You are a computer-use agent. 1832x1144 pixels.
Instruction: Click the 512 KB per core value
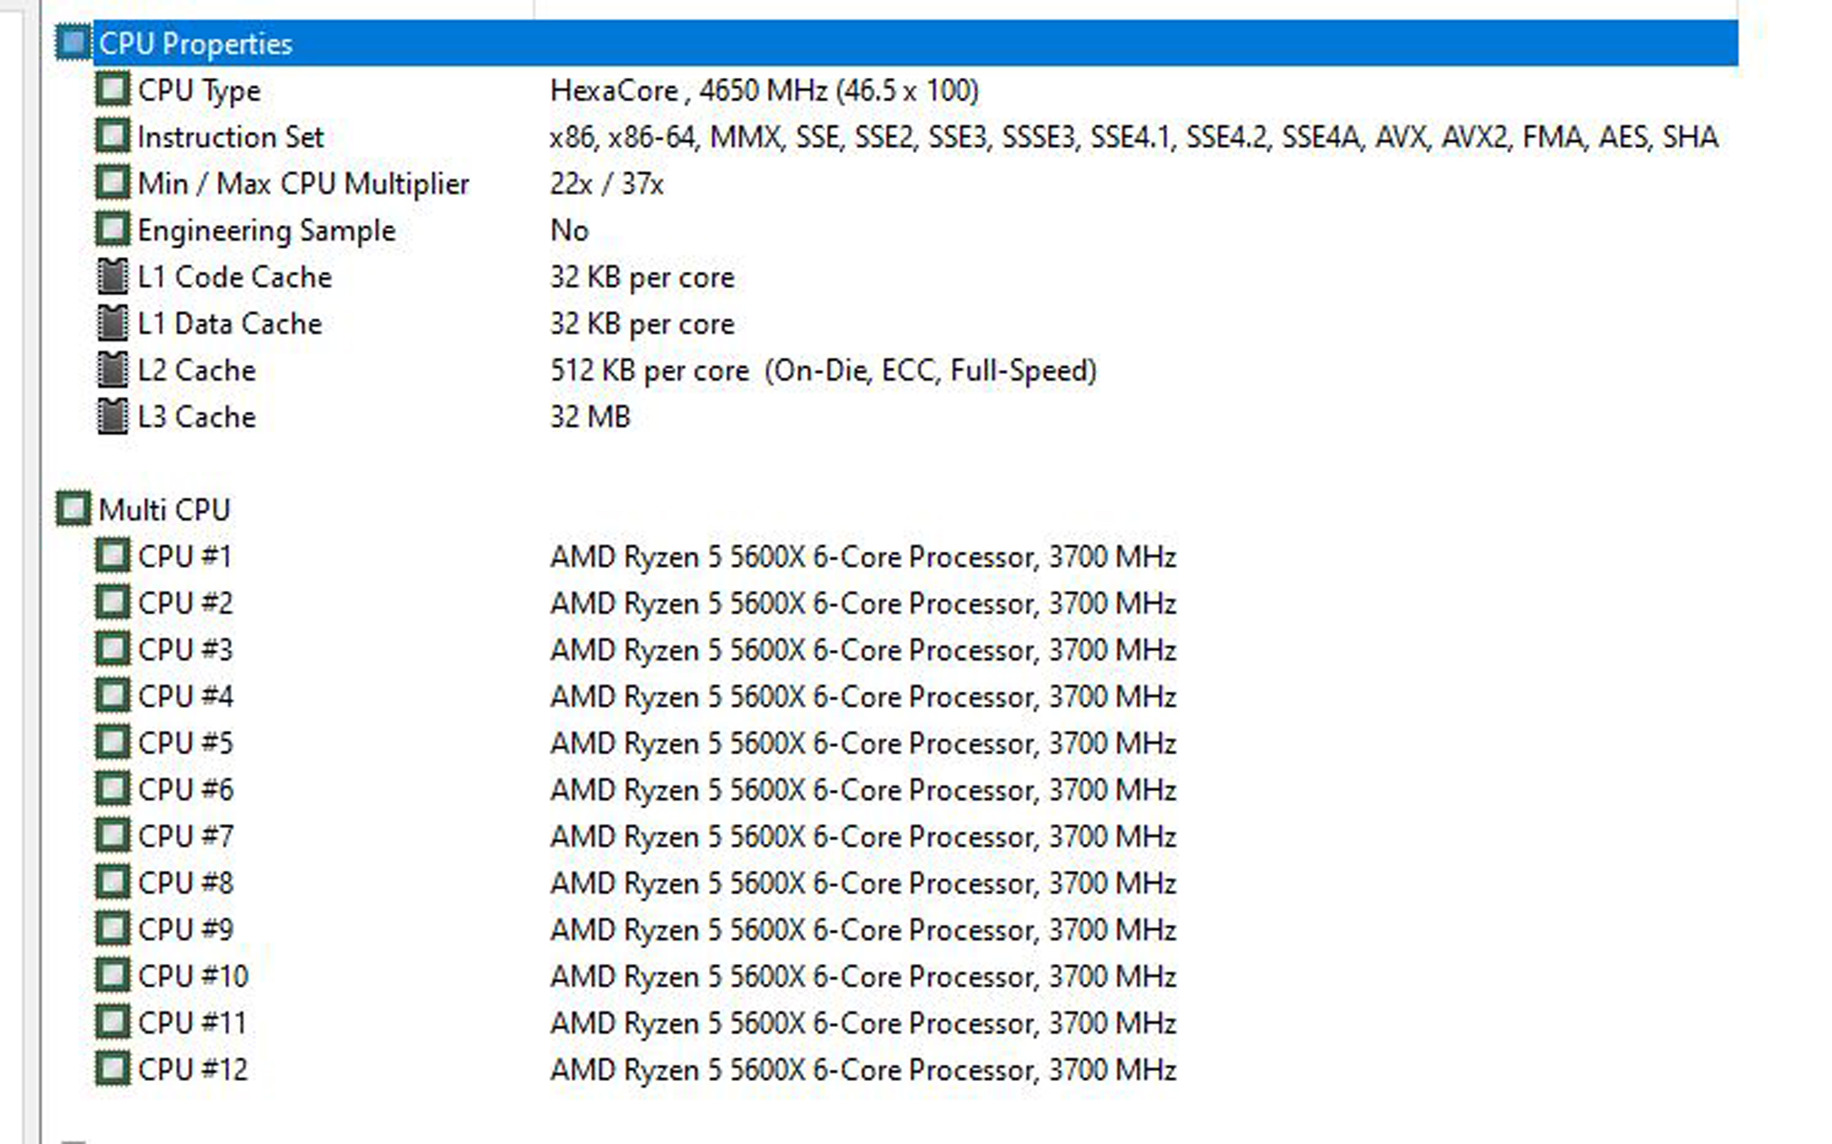[649, 371]
